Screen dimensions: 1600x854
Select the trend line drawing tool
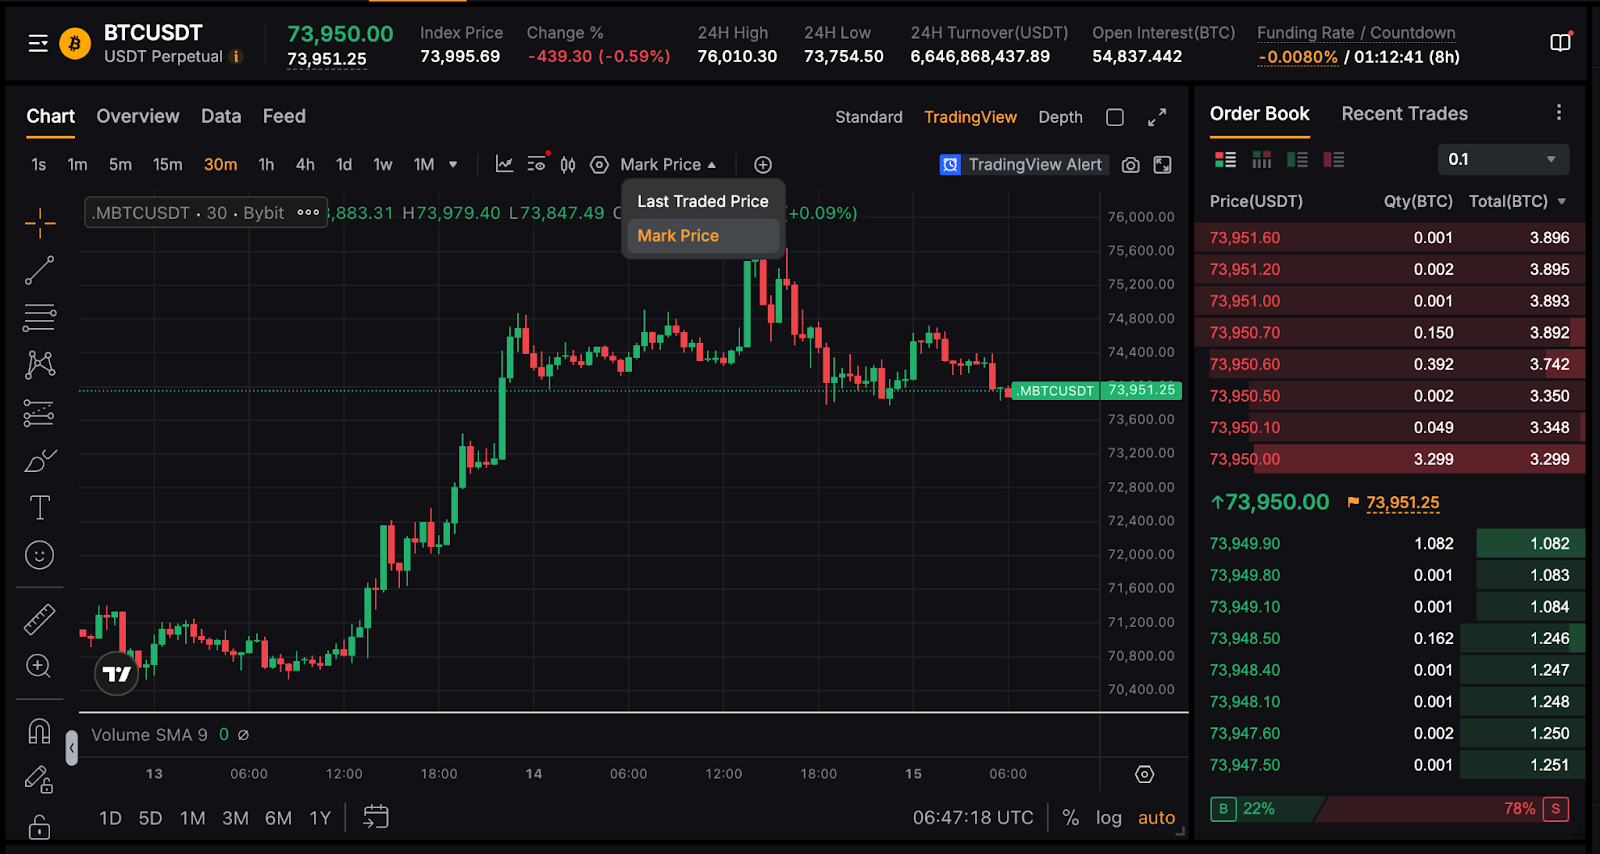[x=40, y=270]
